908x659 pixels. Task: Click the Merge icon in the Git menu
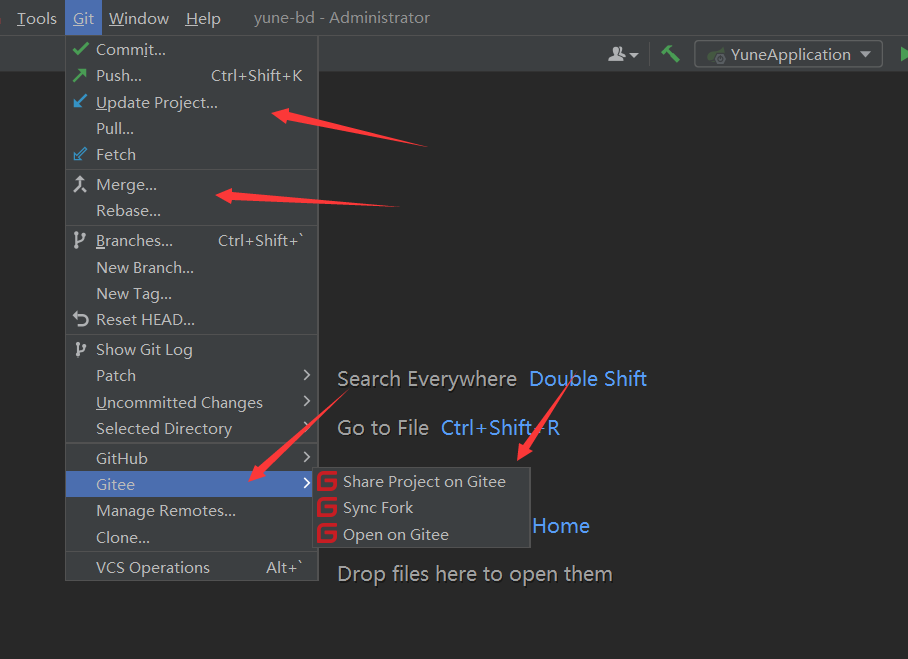coord(80,184)
